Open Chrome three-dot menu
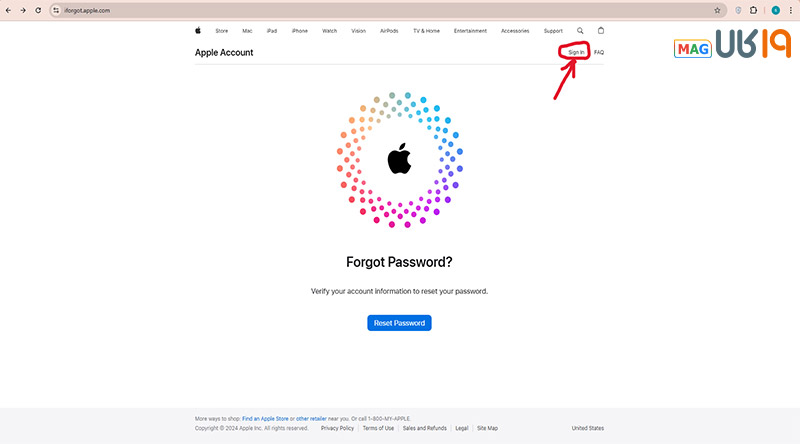This screenshot has width=800, height=444. click(791, 10)
